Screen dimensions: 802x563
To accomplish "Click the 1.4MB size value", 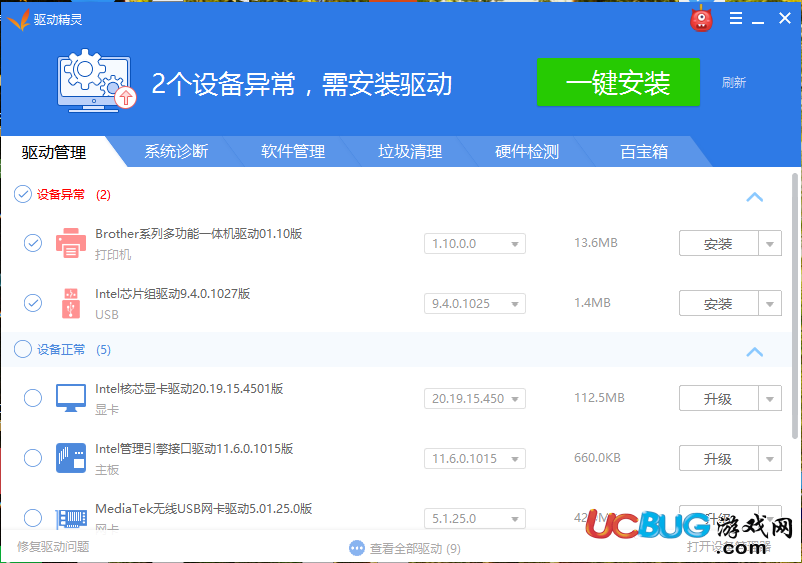I will point(592,303).
